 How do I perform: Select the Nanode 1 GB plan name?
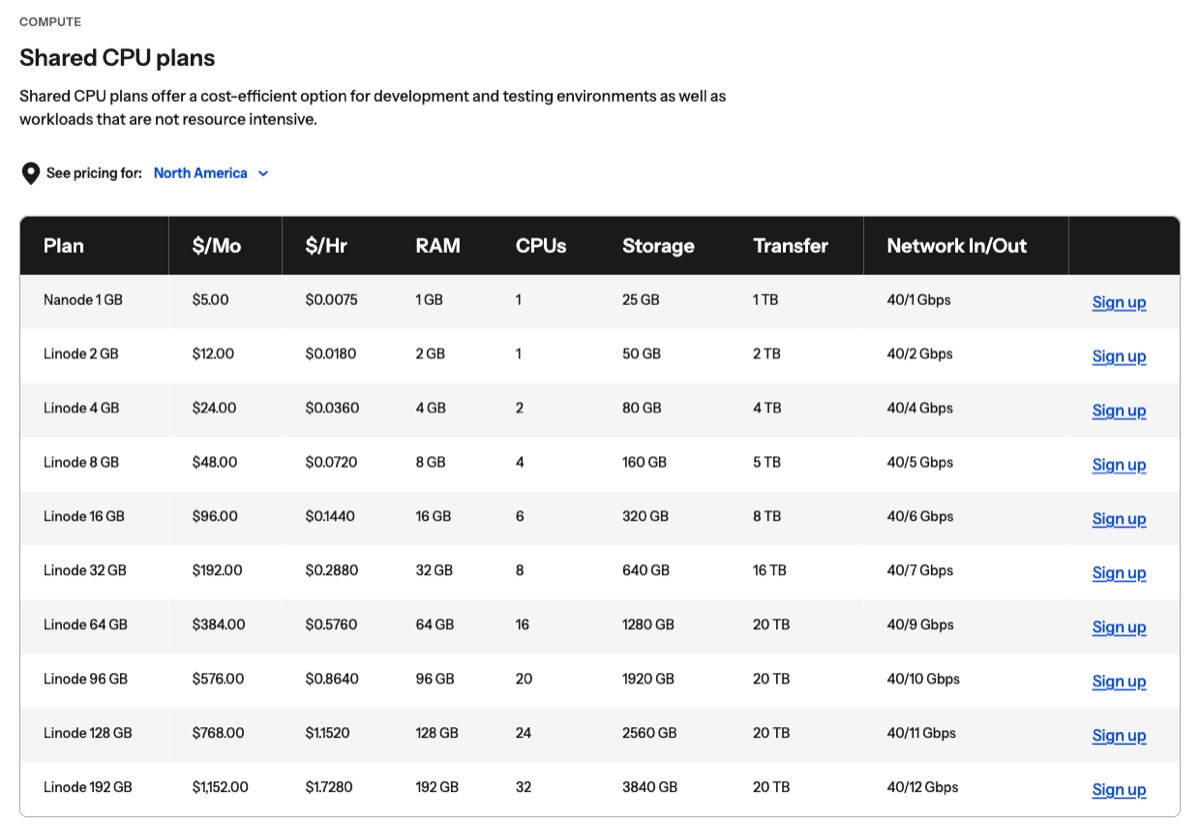pos(83,299)
